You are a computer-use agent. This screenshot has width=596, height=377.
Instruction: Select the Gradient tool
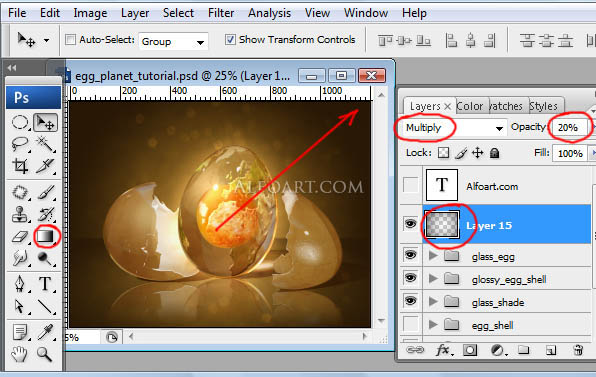pyautogui.click(x=46, y=236)
